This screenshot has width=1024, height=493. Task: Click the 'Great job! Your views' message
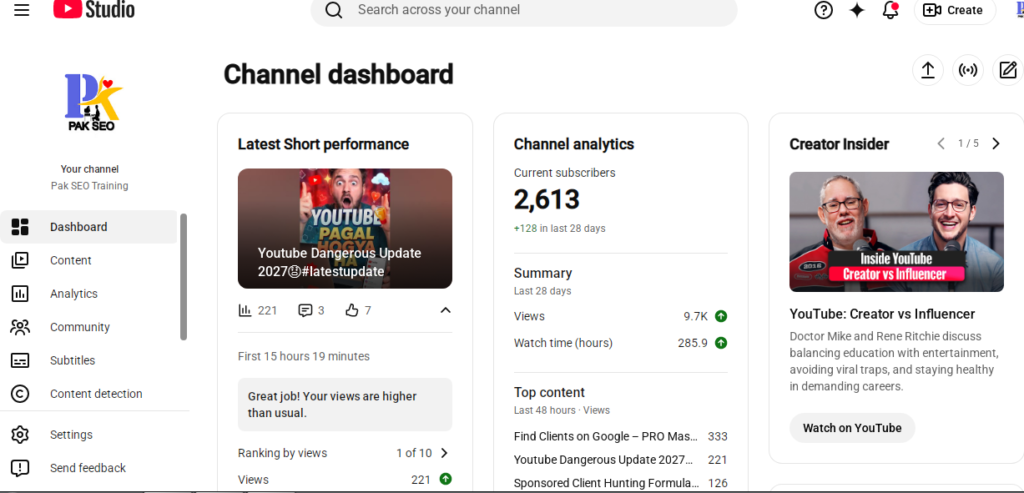[345, 404]
